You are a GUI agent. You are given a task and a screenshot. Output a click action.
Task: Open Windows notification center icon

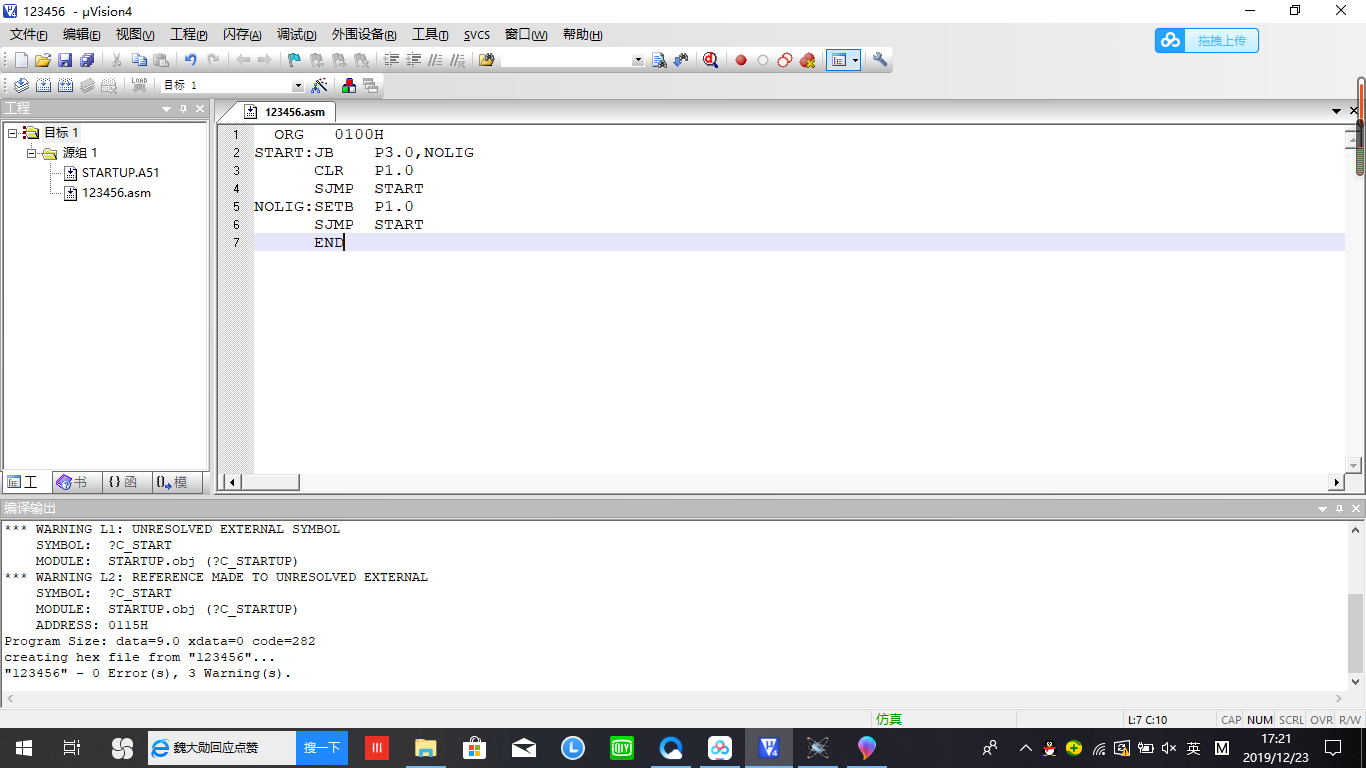[1333, 748]
